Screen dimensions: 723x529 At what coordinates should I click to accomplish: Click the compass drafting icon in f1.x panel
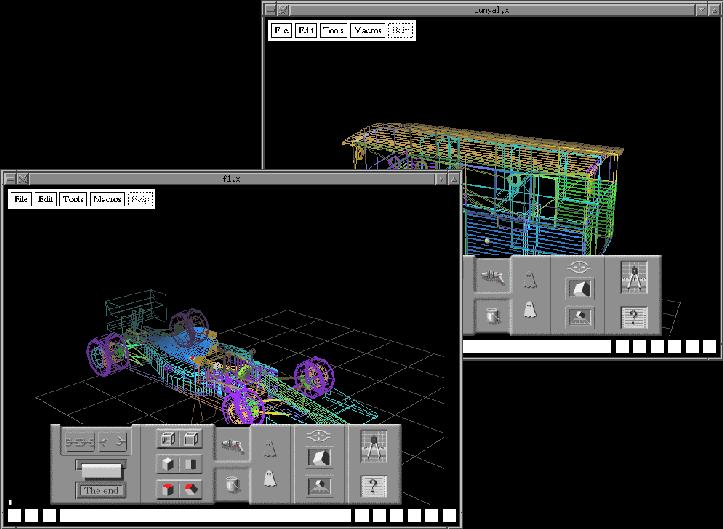pyautogui.click(x=375, y=446)
